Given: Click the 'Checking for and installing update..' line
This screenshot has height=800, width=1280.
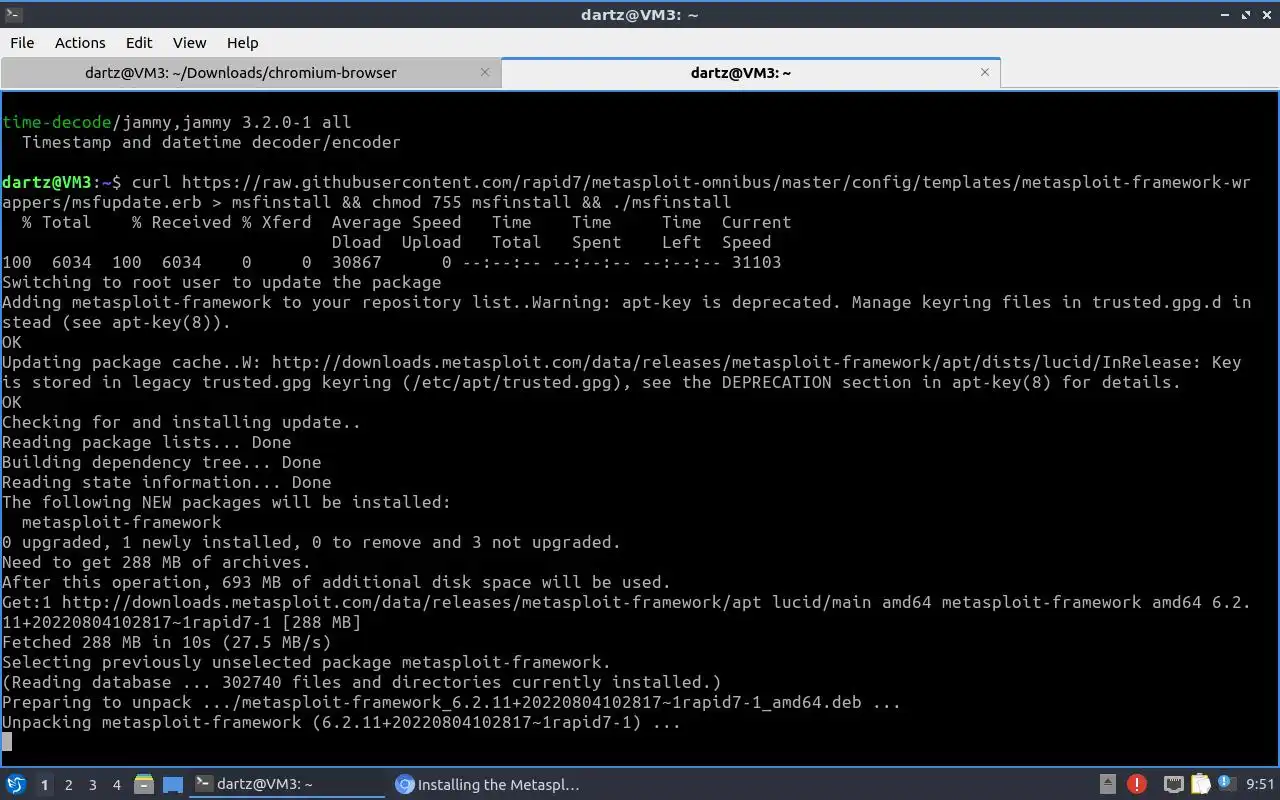Looking at the screenshot, I should (181, 422).
